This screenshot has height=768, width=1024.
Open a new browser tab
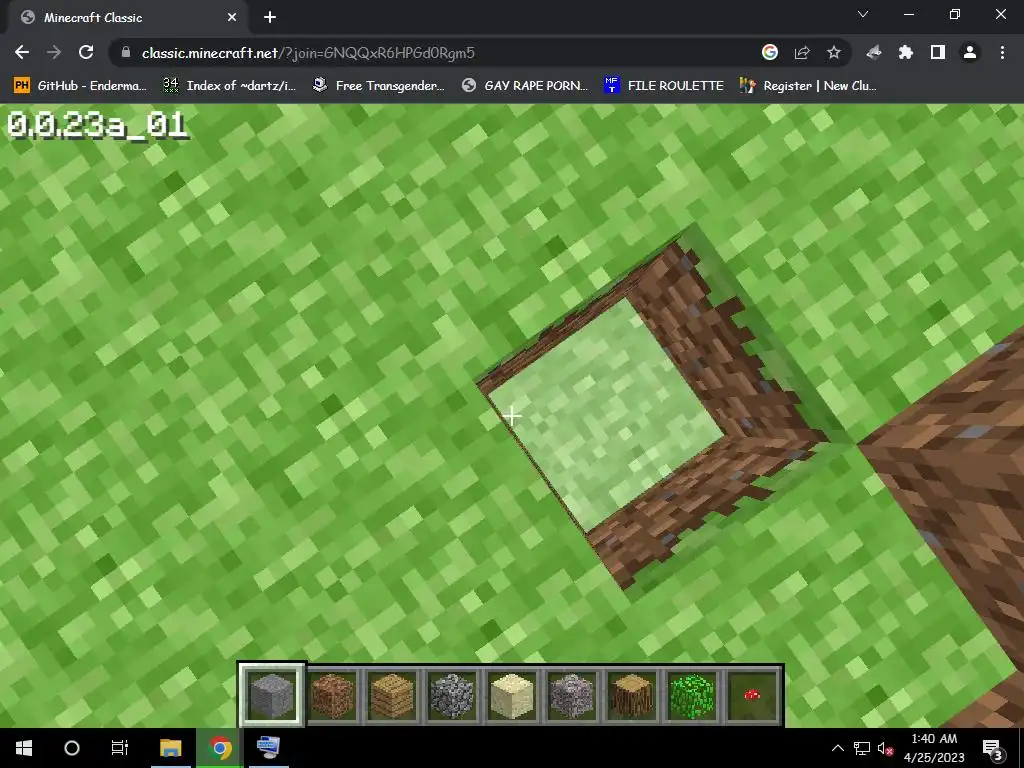tap(270, 18)
